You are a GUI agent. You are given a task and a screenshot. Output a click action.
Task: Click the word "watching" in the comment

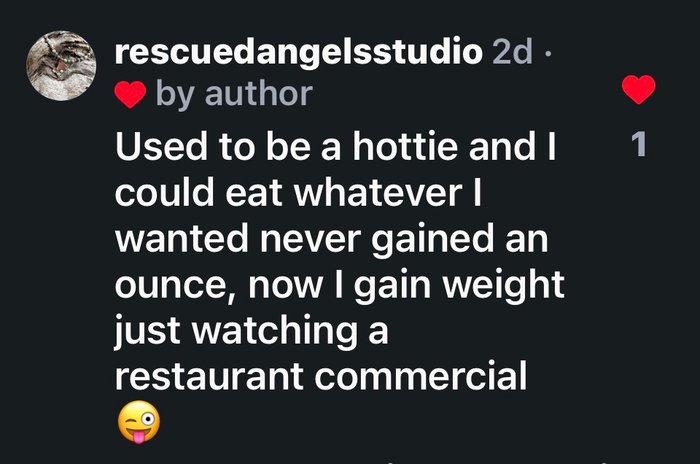point(275,333)
